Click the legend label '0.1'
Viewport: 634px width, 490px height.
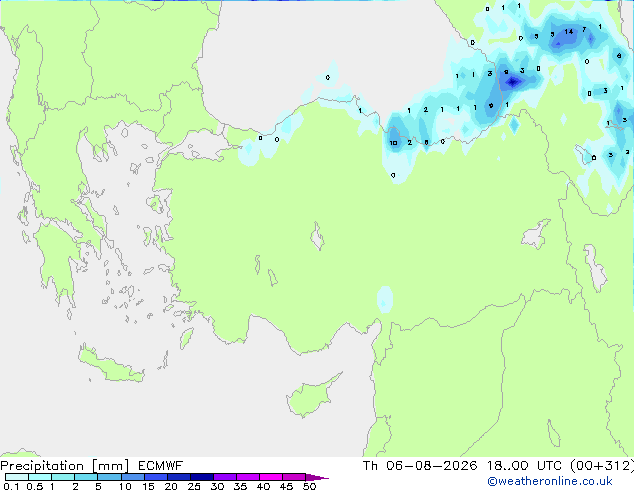(11, 486)
